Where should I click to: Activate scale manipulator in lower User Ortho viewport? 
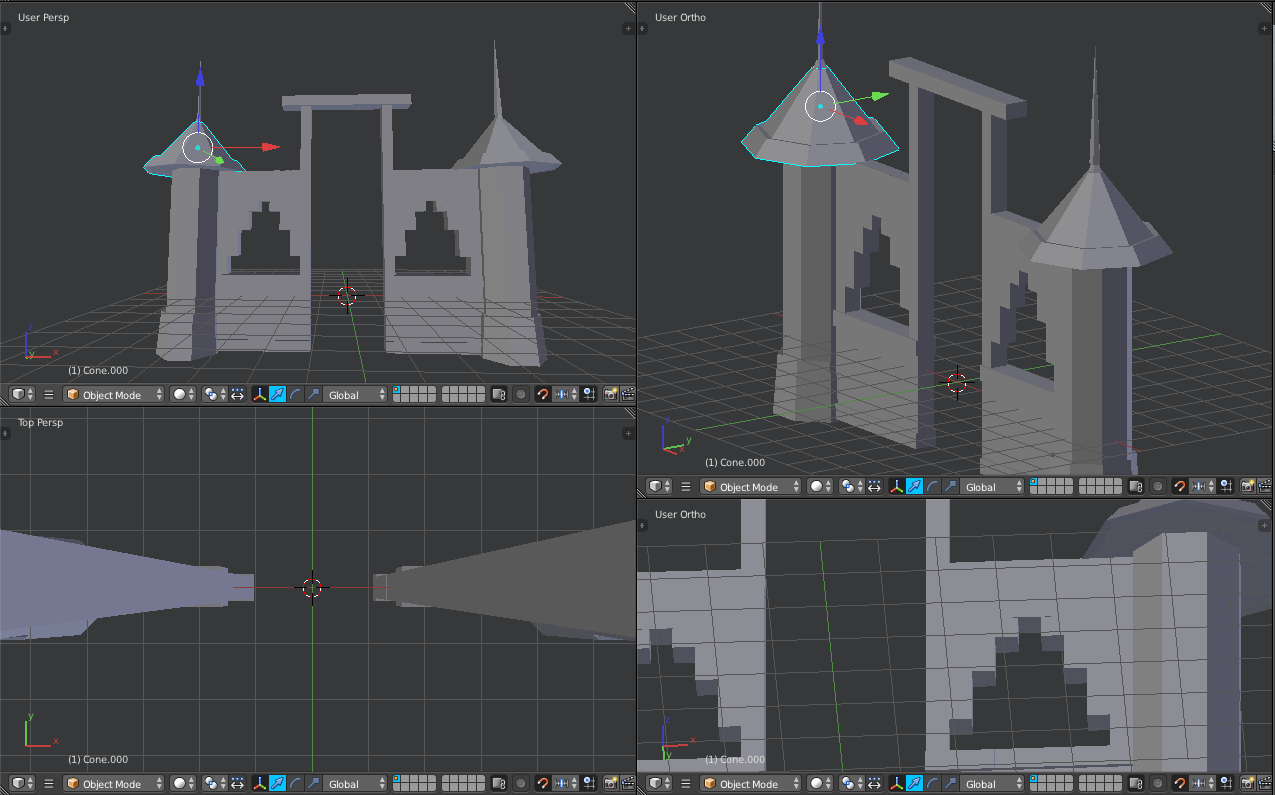pyautogui.click(x=950, y=783)
